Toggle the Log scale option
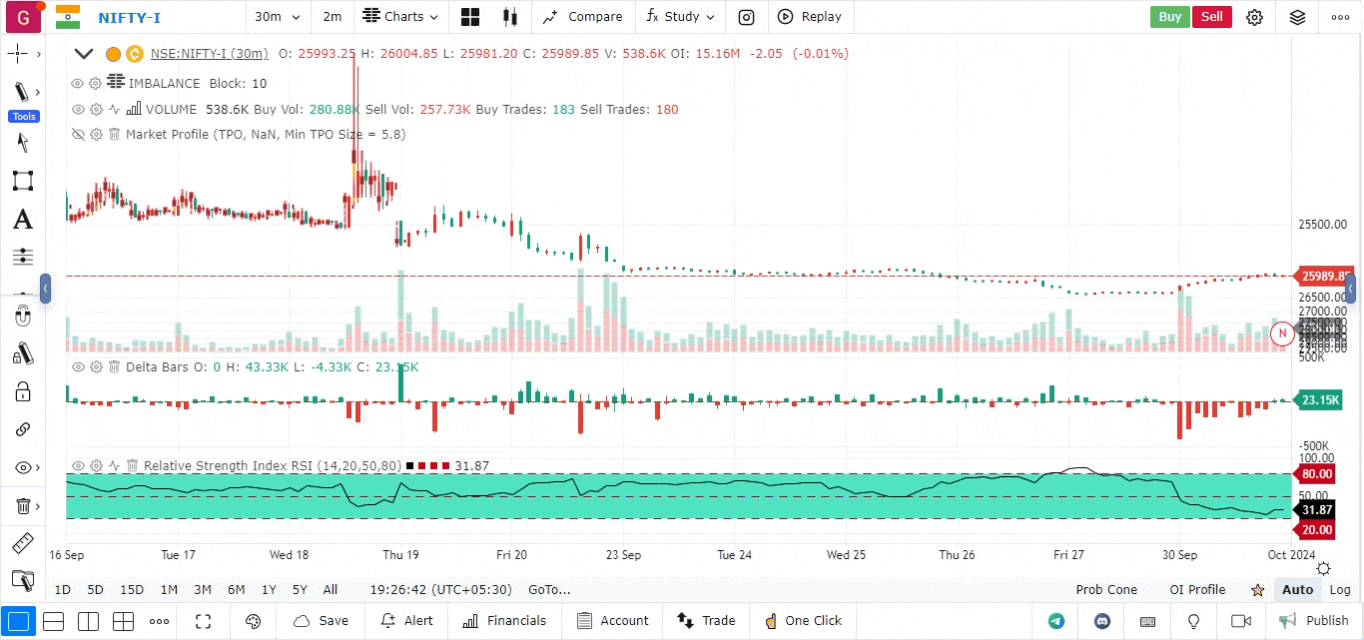The width and height of the screenshot is (1364, 640). click(x=1340, y=590)
